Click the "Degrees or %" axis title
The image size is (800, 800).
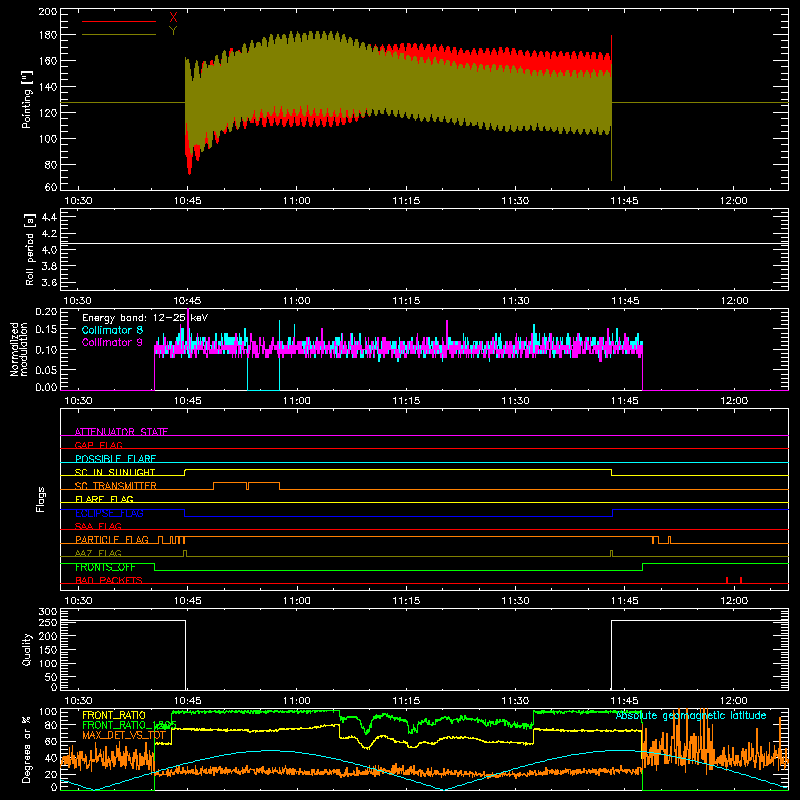27,750
